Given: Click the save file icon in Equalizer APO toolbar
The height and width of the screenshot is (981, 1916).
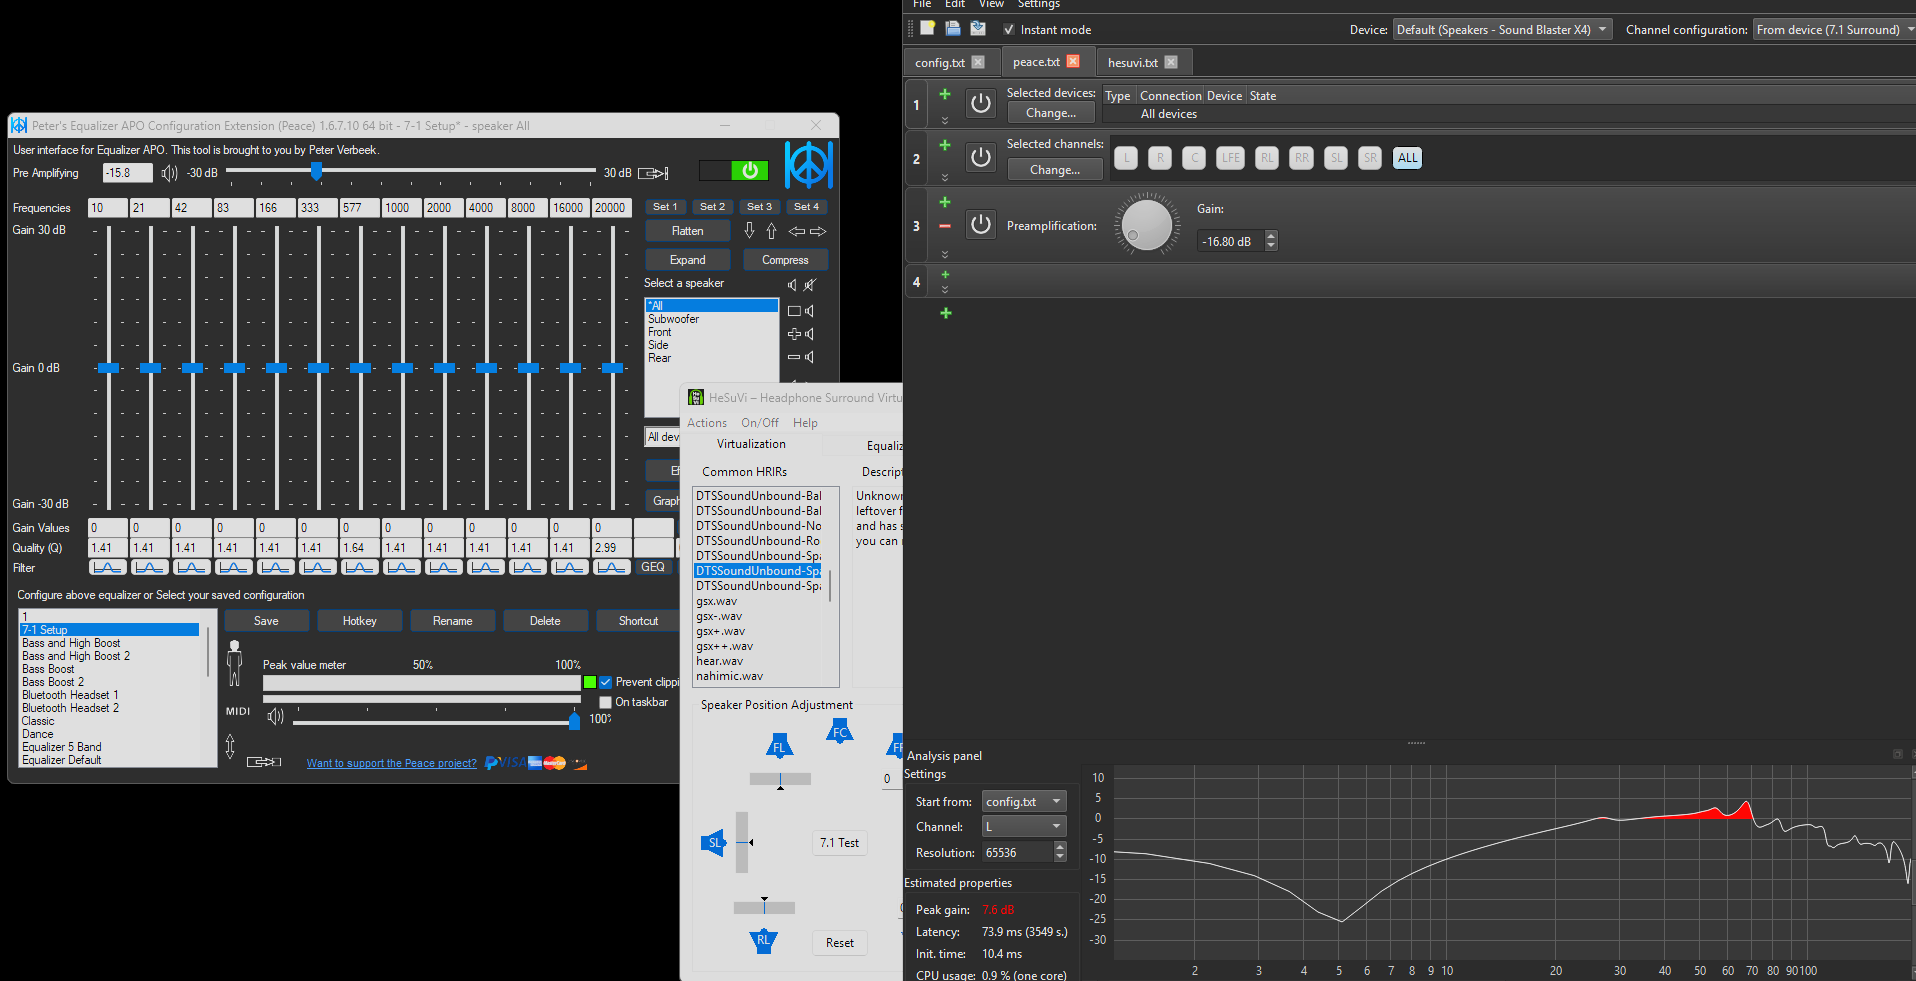Looking at the screenshot, I should pos(978,28).
